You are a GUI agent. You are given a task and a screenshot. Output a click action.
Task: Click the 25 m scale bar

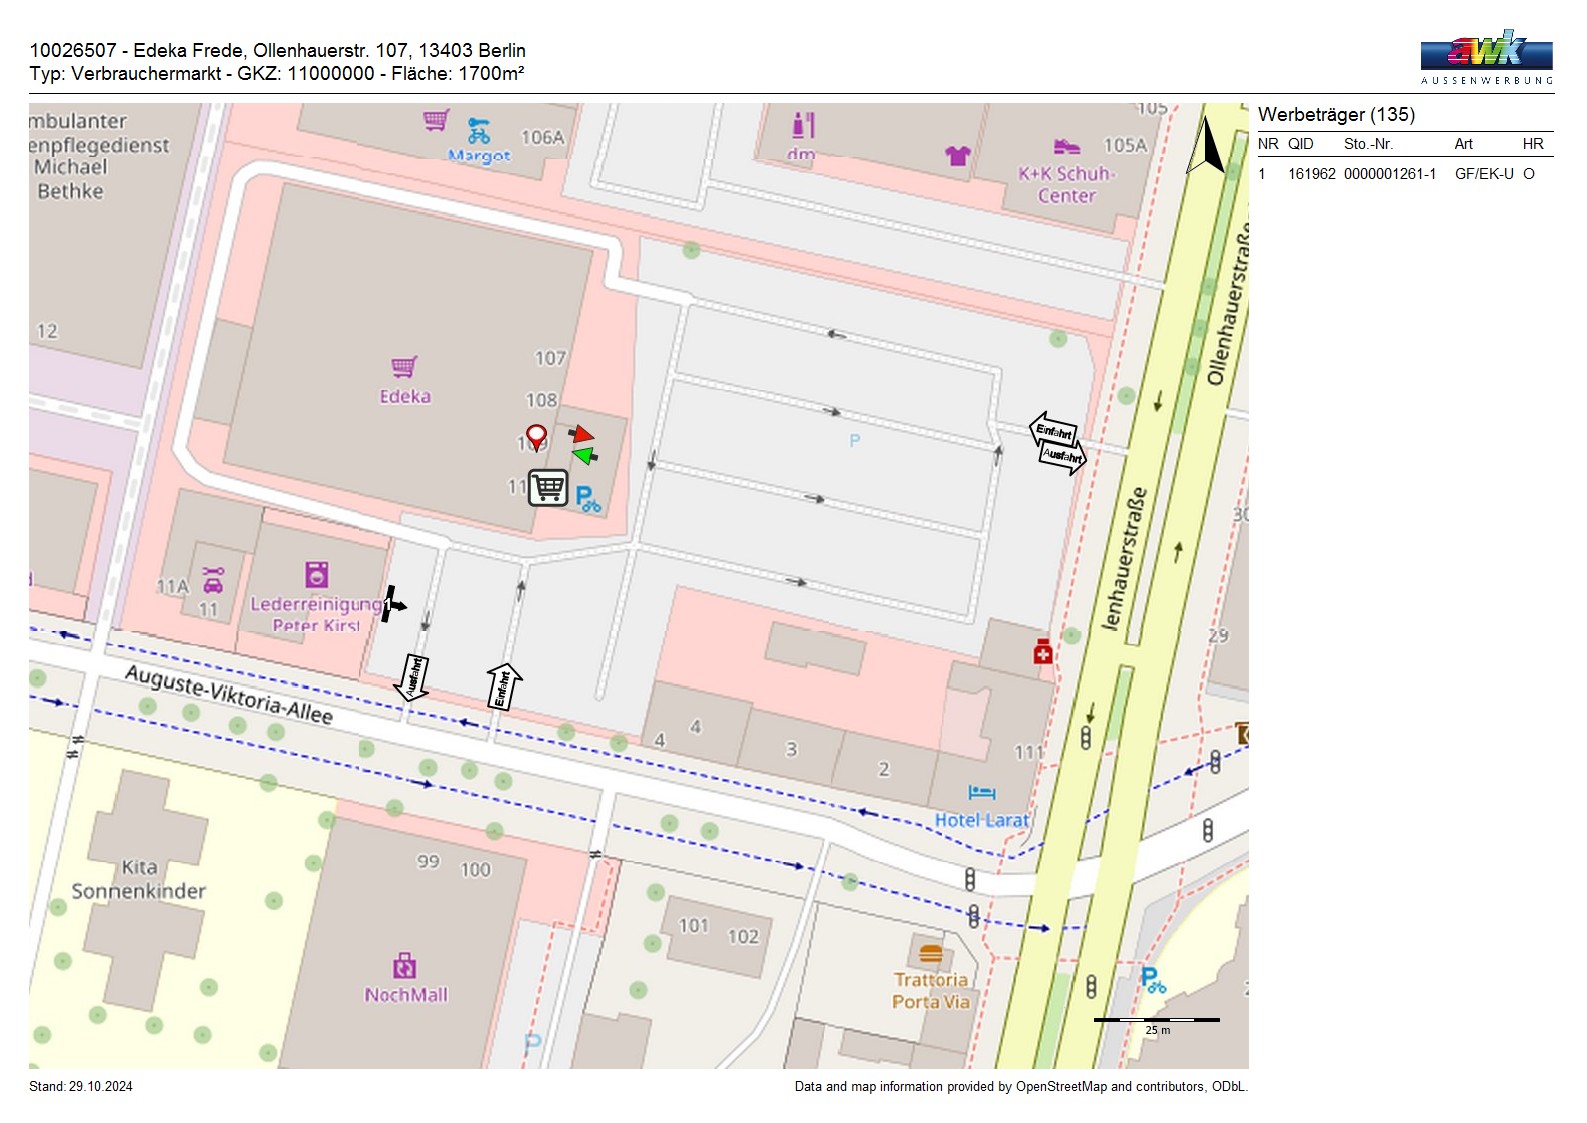tap(1157, 1021)
